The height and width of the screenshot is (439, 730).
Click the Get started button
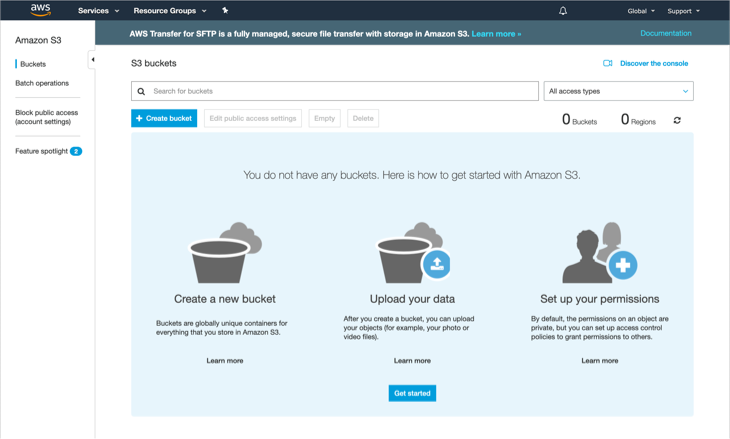tap(412, 393)
